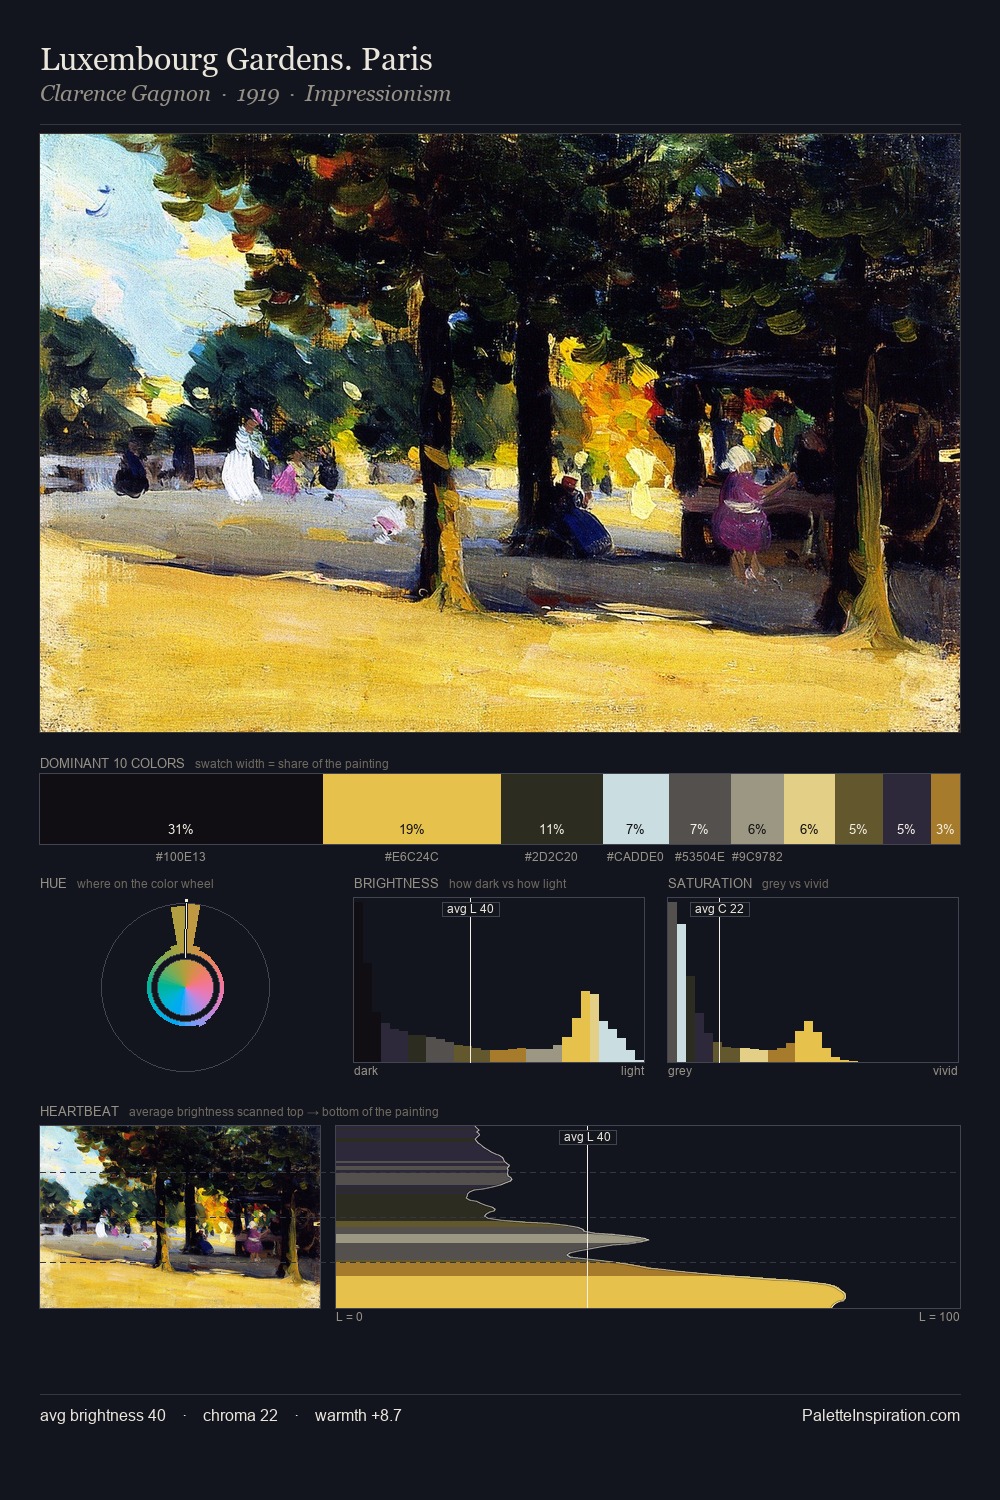Click the taupe 6% swatch
Screen dimensions: 1000x1500
click(x=757, y=809)
